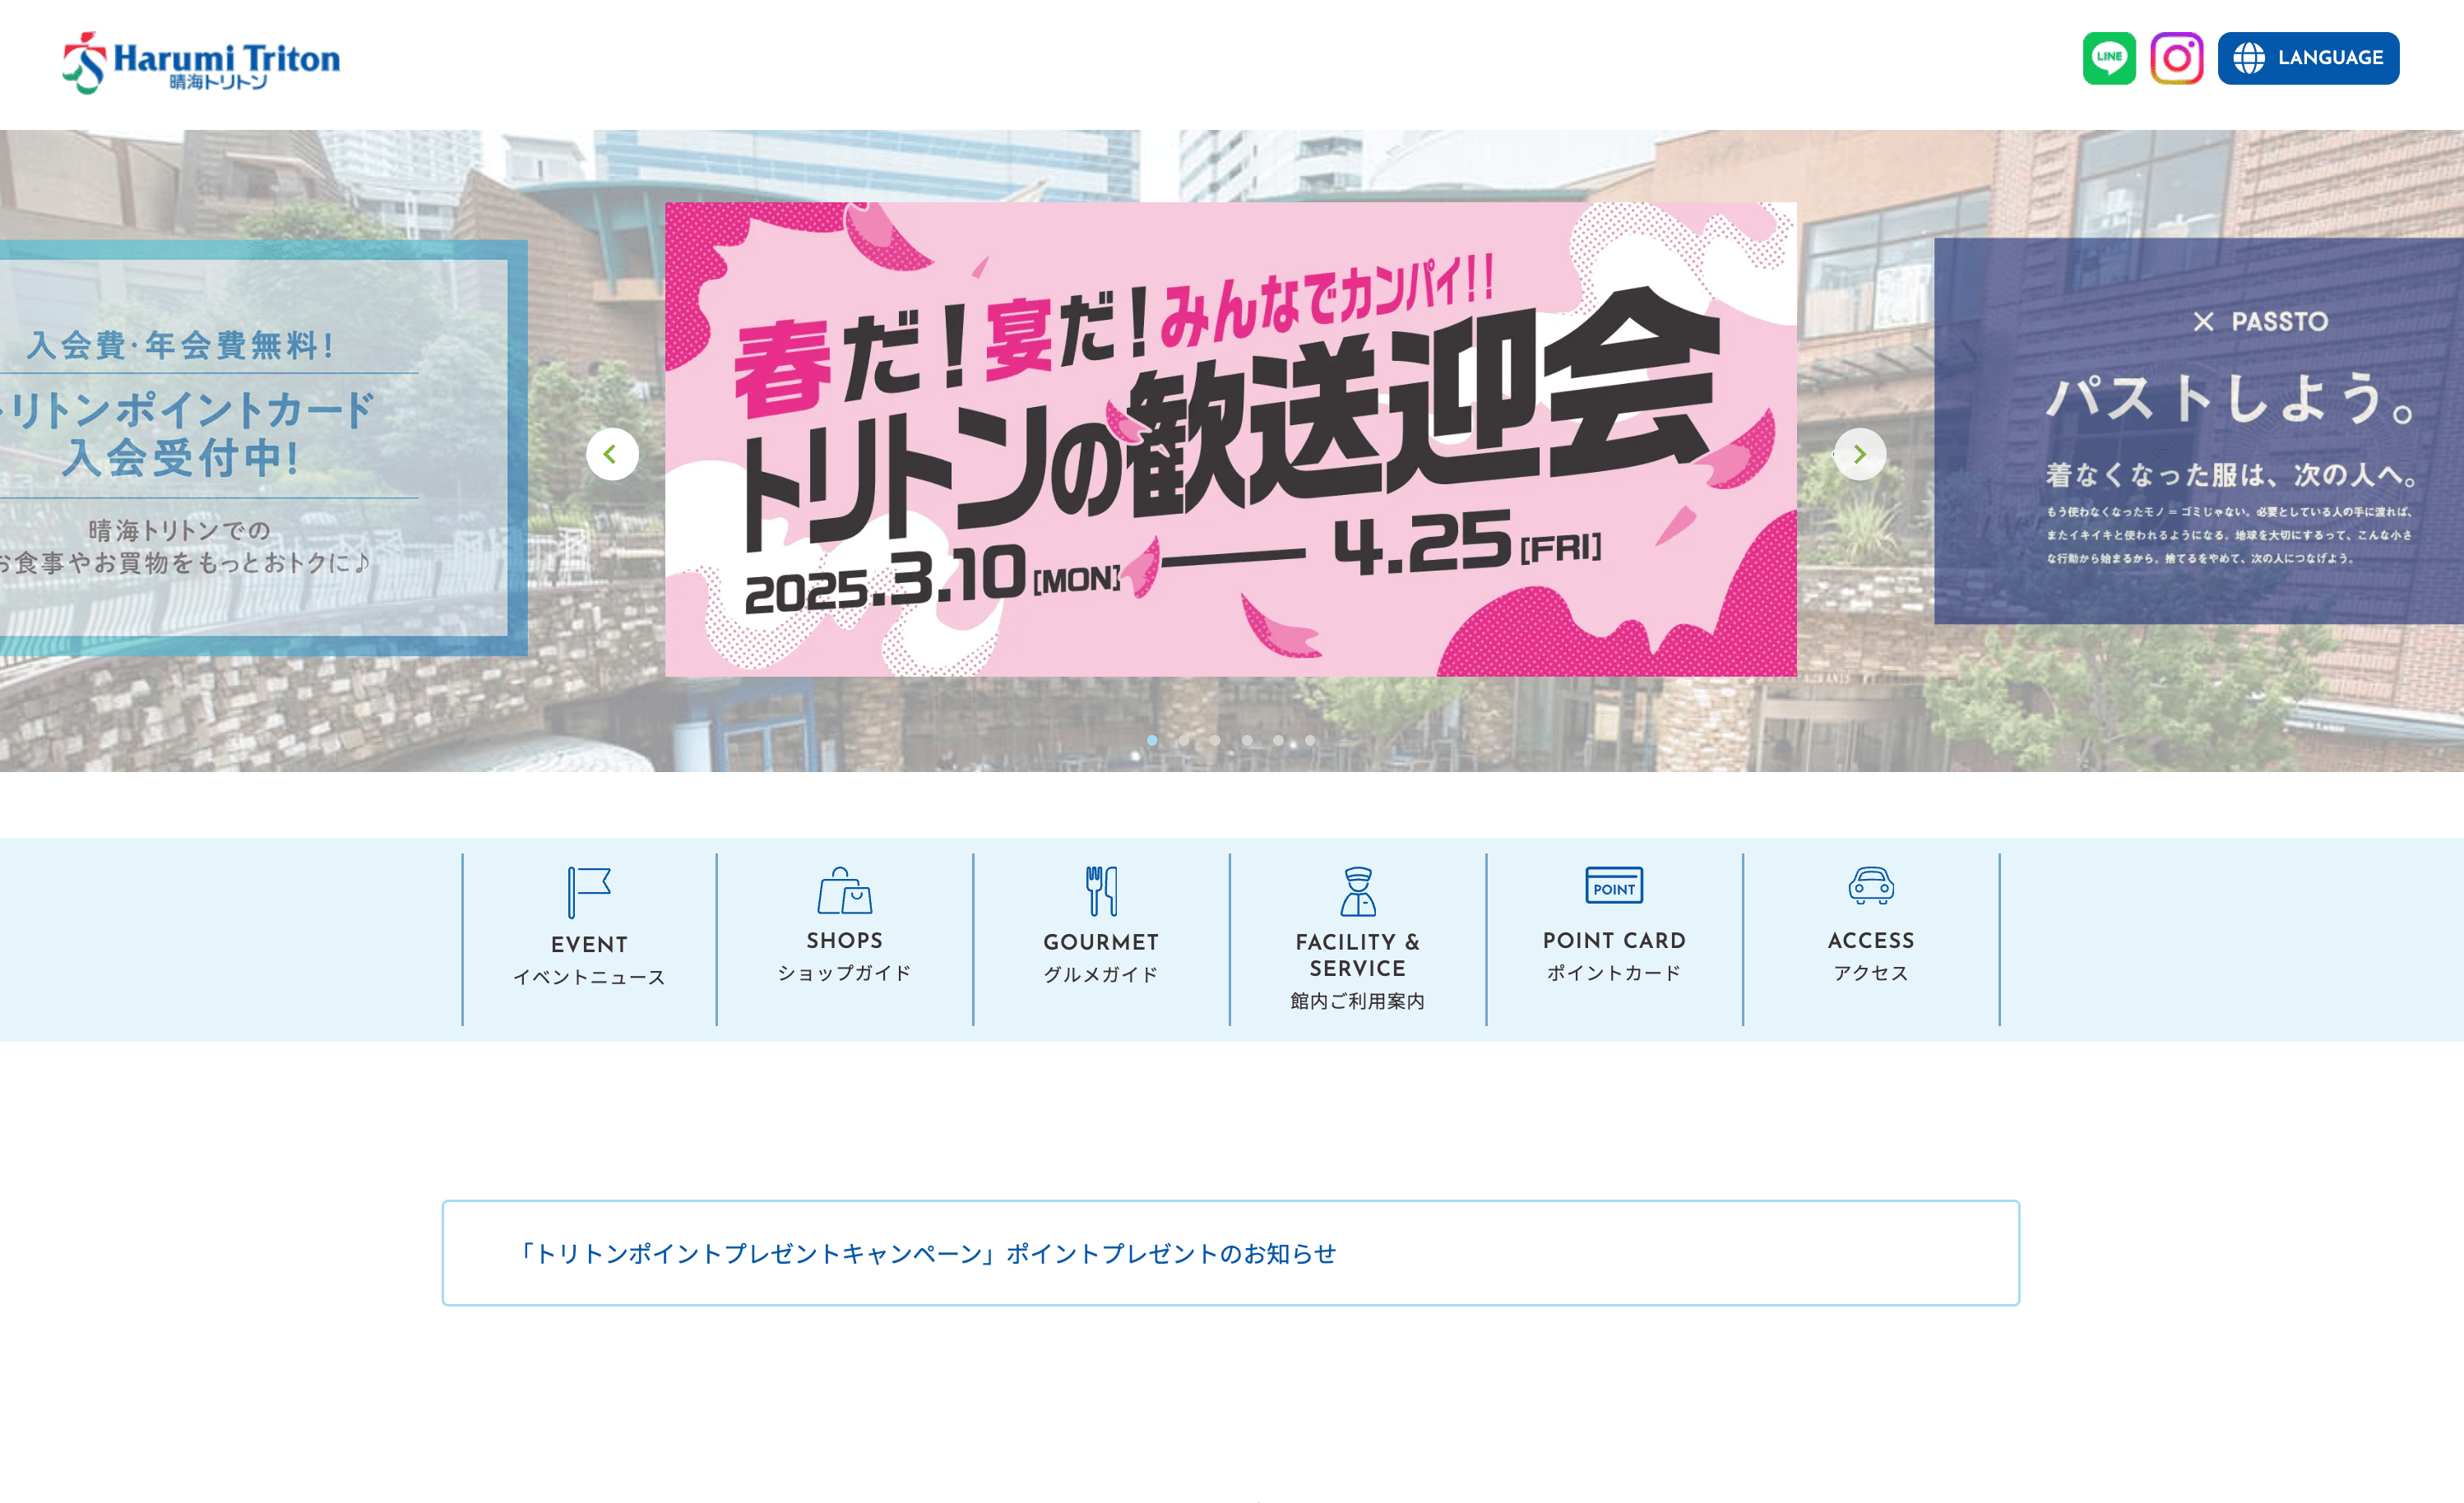The width and height of the screenshot is (2464, 1503).
Task: Select the fourth carousel pagination dot
Action: (x=1247, y=740)
